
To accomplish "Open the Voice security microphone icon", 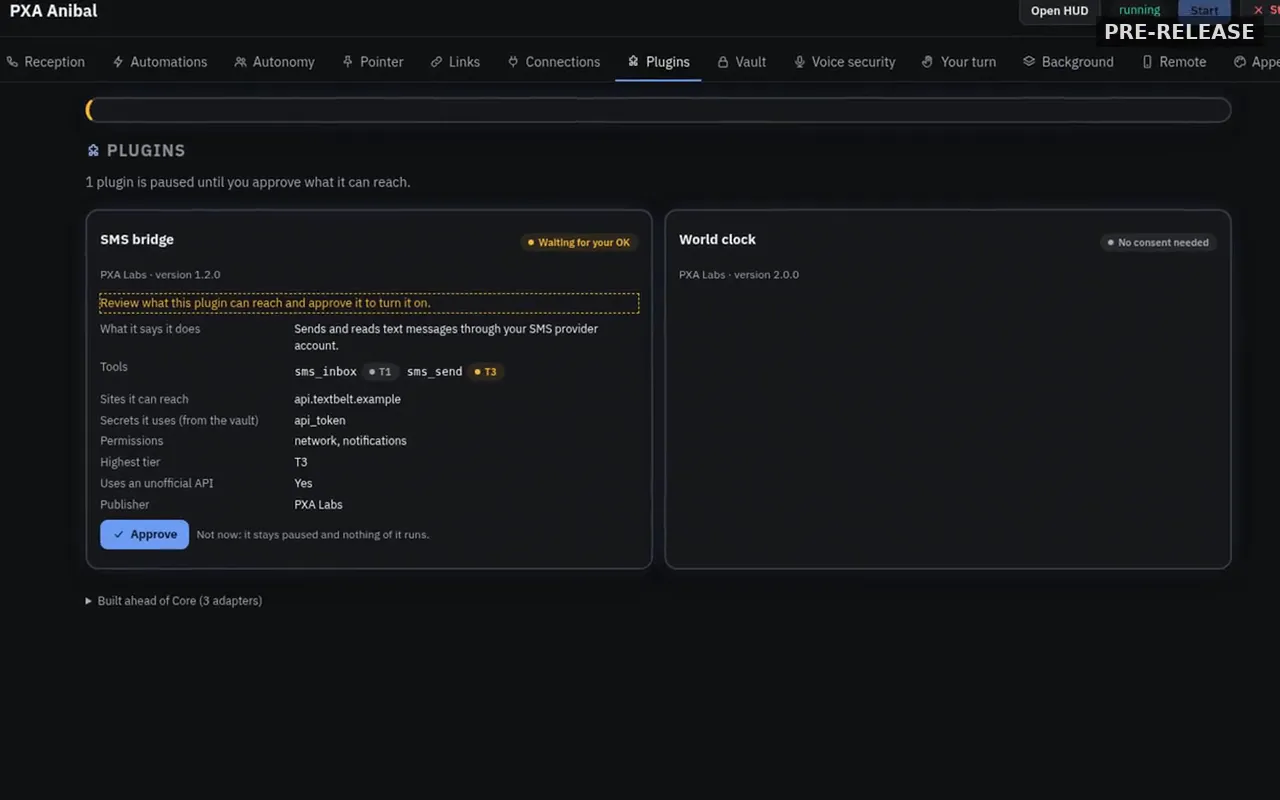I will pos(799,62).
